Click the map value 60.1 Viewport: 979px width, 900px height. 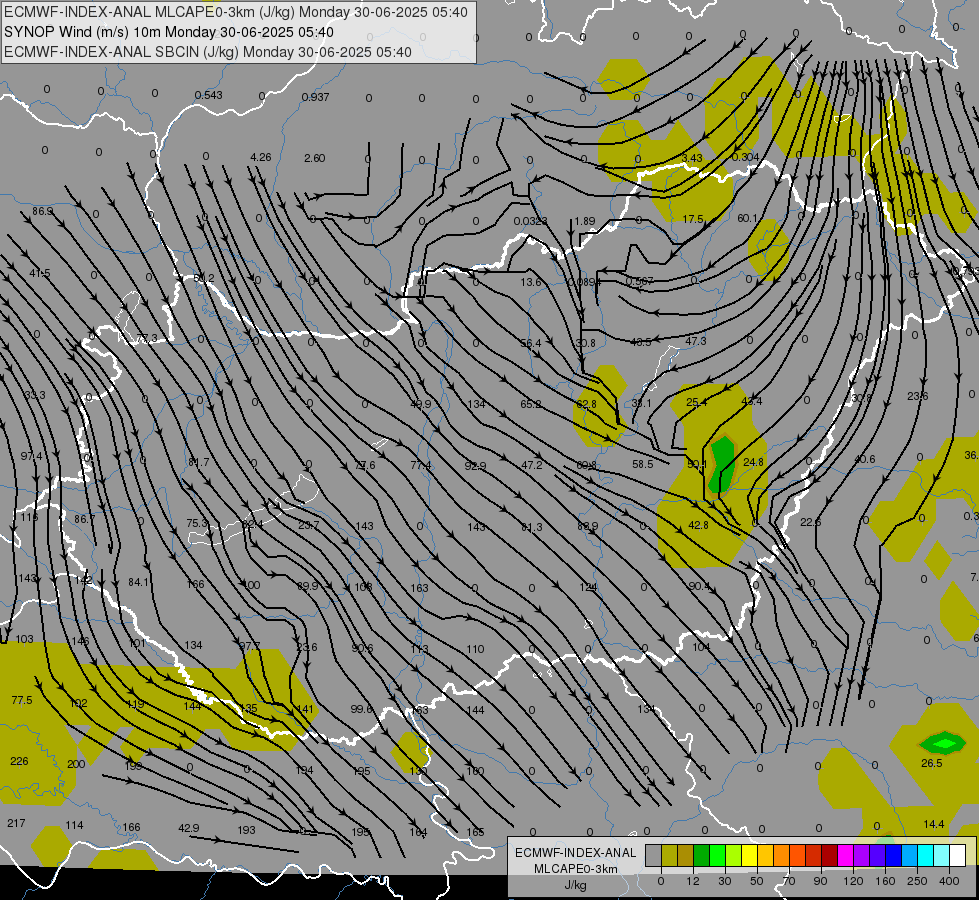[747, 218]
